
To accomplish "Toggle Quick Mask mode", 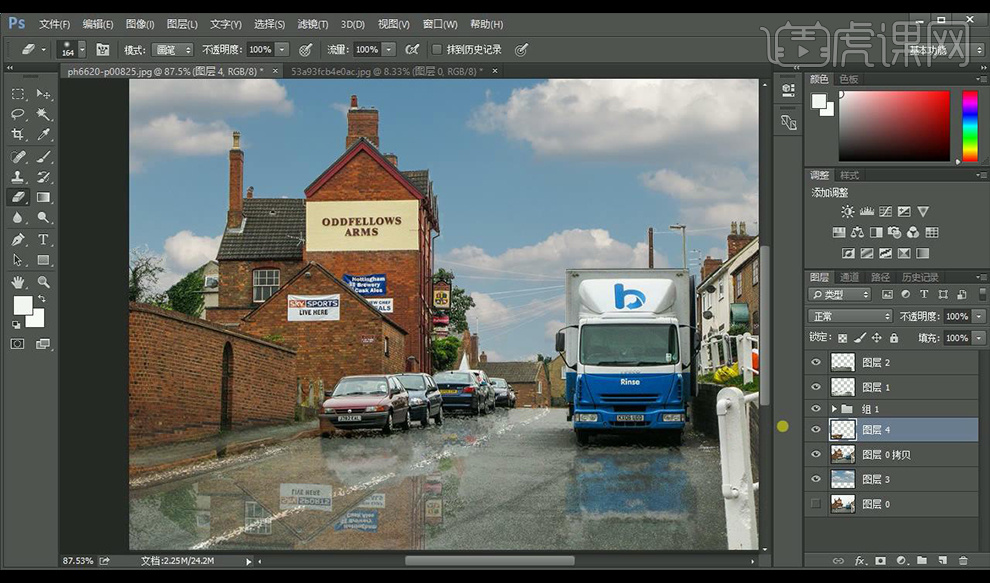I will (x=18, y=344).
